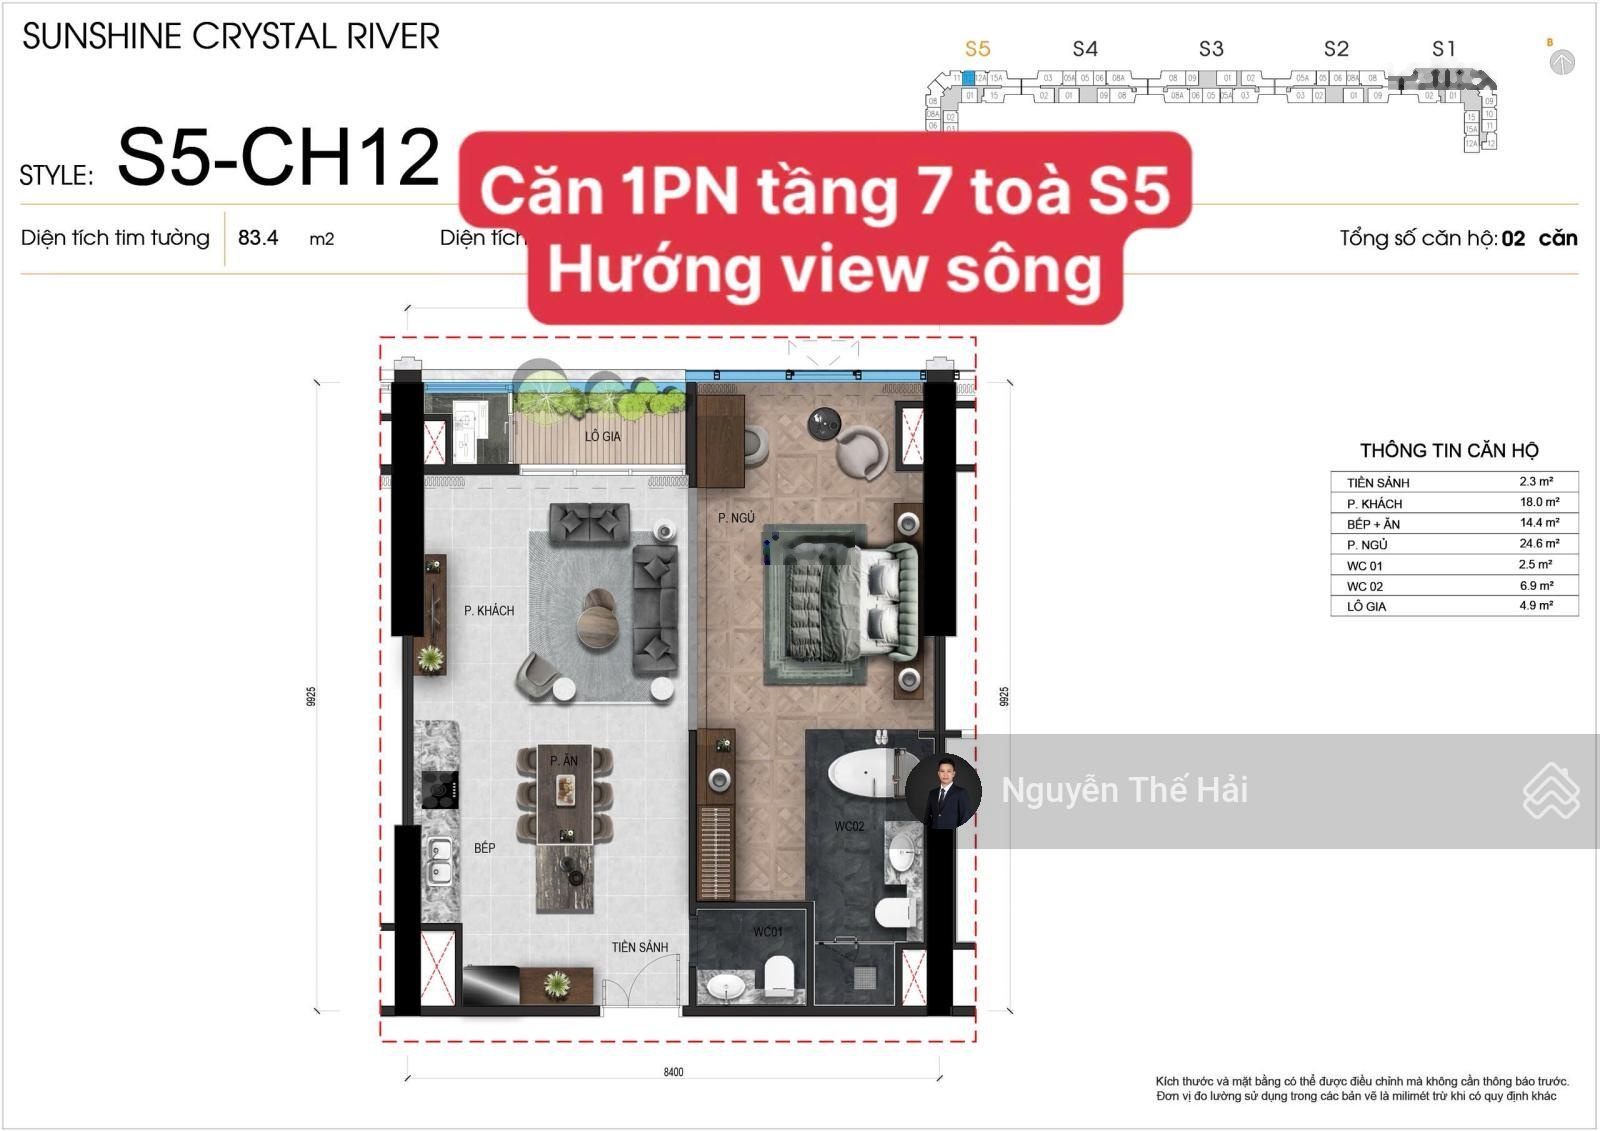Click the S2 tower label on key map

1336,49
